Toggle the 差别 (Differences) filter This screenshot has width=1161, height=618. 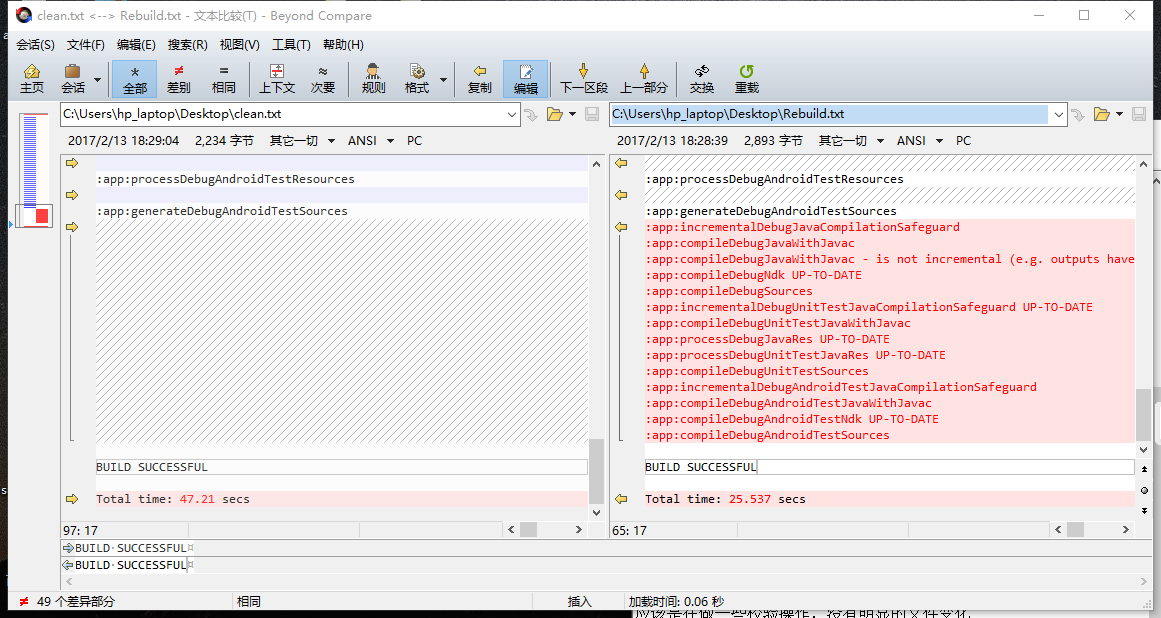[178, 78]
